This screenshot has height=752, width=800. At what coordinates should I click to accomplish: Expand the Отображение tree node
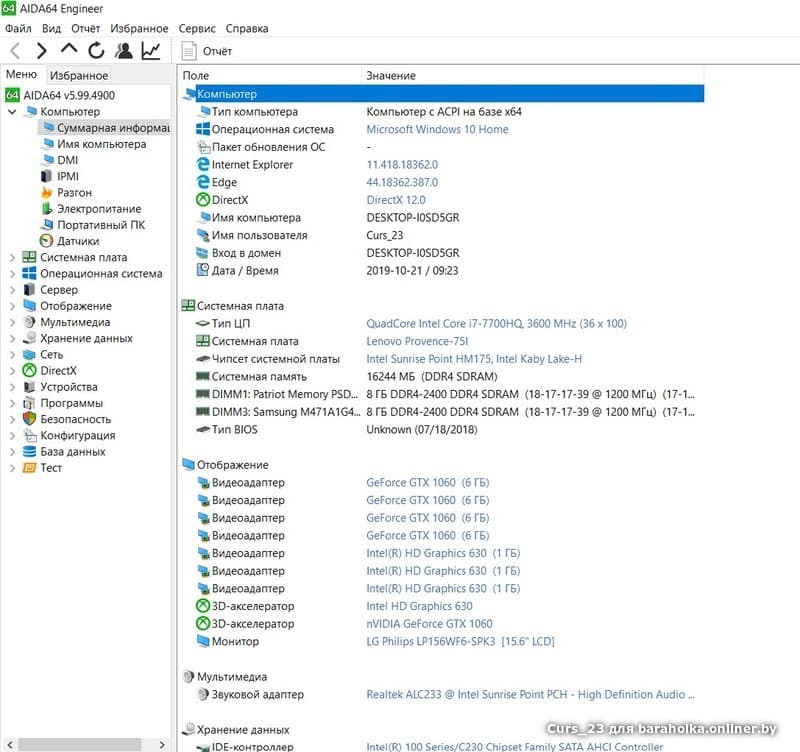click(x=12, y=306)
